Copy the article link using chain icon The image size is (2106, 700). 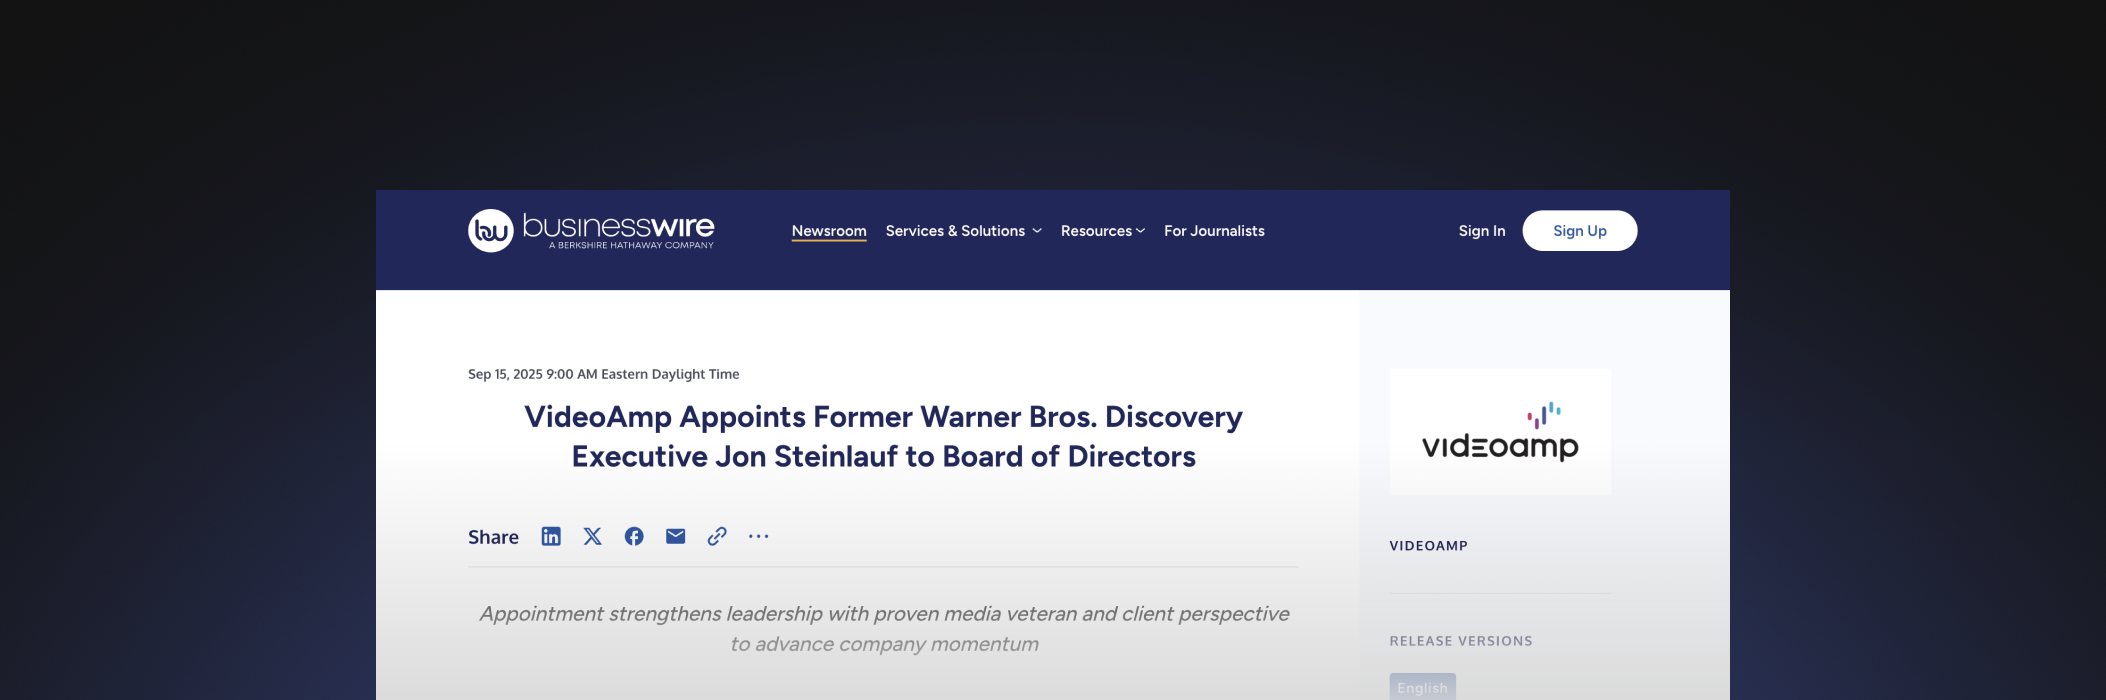point(717,537)
